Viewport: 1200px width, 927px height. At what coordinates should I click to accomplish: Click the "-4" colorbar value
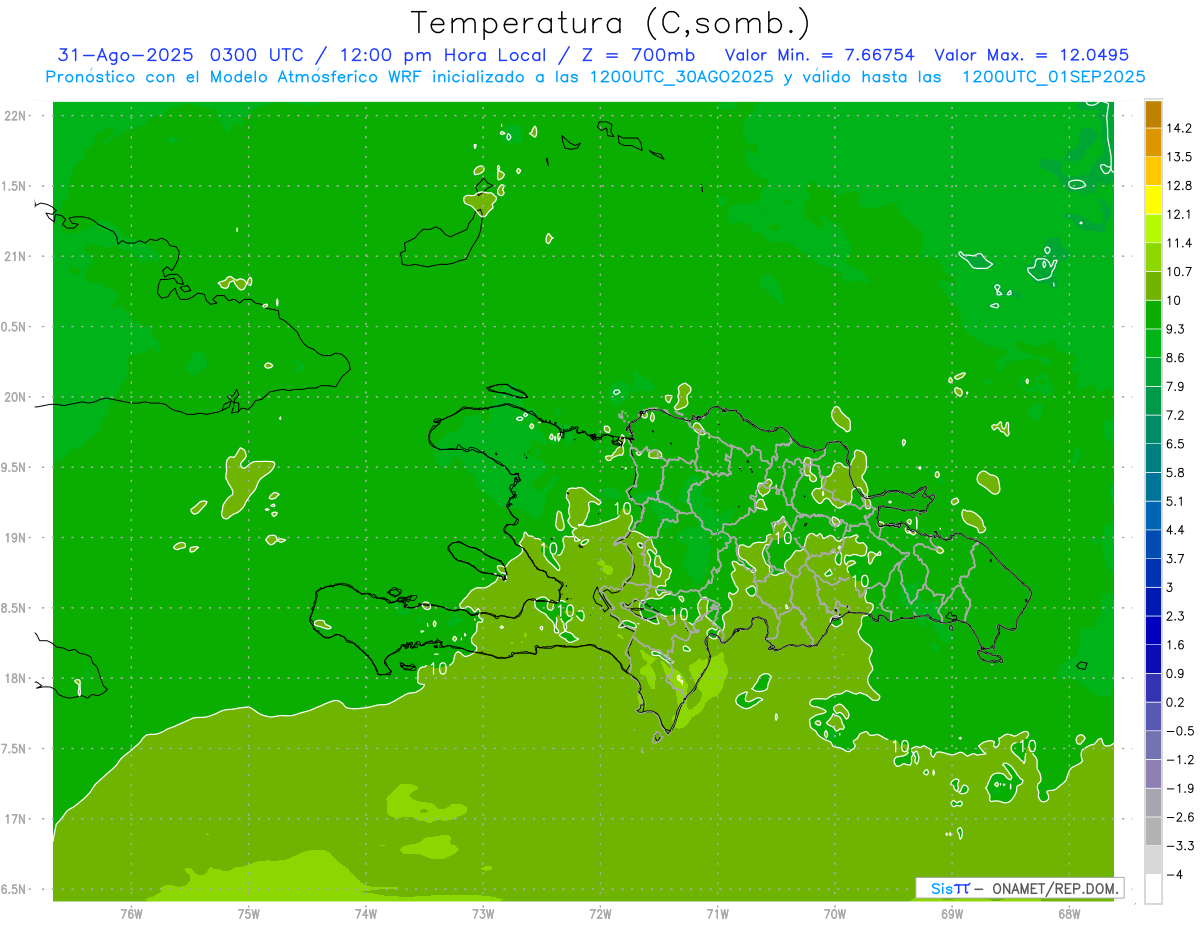pyautogui.click(x=1175, y=875)
